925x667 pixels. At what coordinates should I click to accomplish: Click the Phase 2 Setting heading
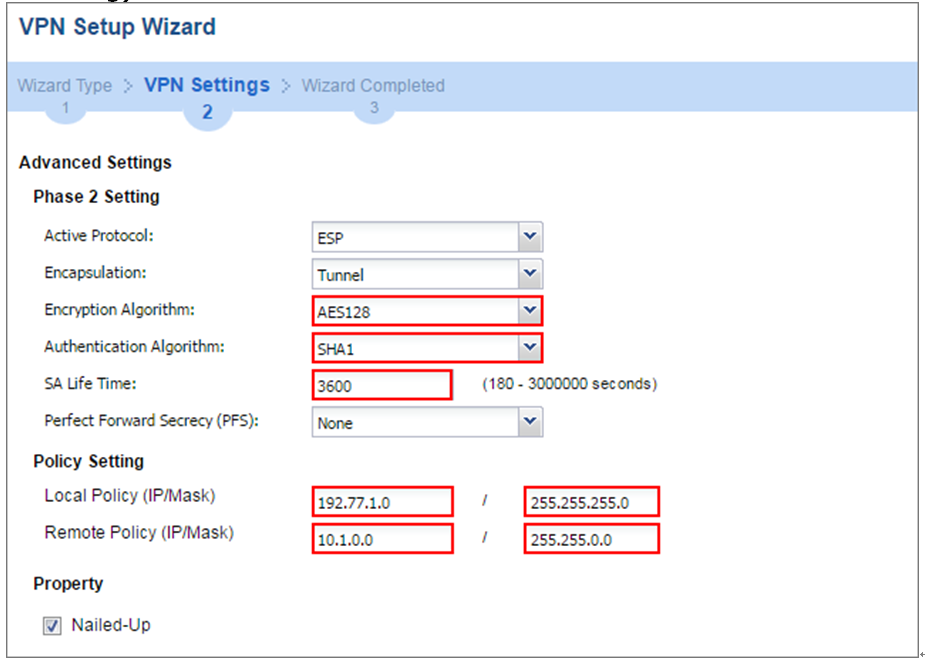coord(96,196)
